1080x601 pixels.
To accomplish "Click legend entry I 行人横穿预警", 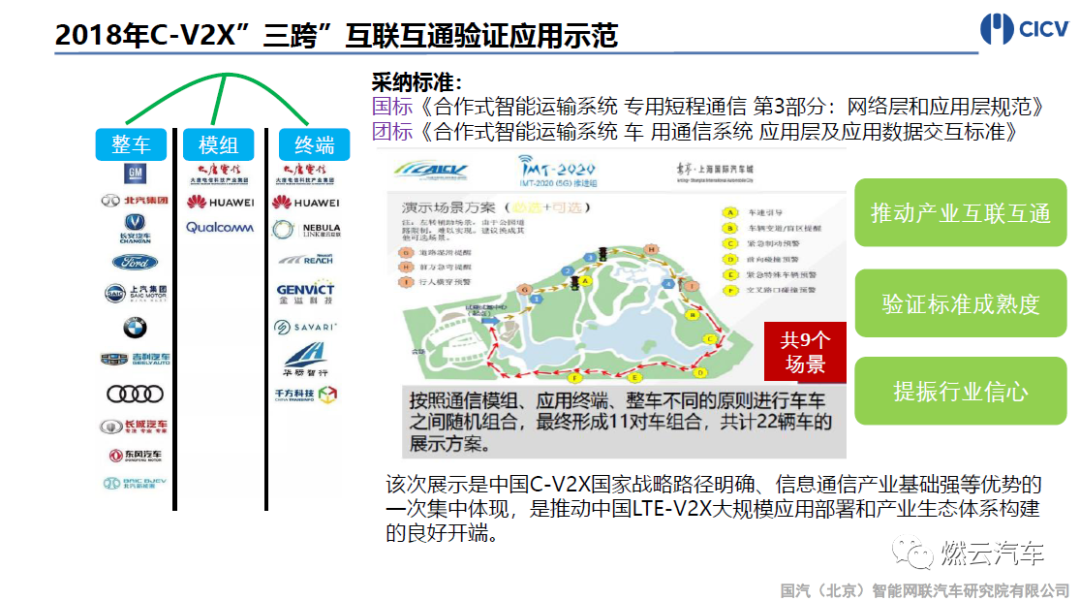I will [x=435, y=282].
